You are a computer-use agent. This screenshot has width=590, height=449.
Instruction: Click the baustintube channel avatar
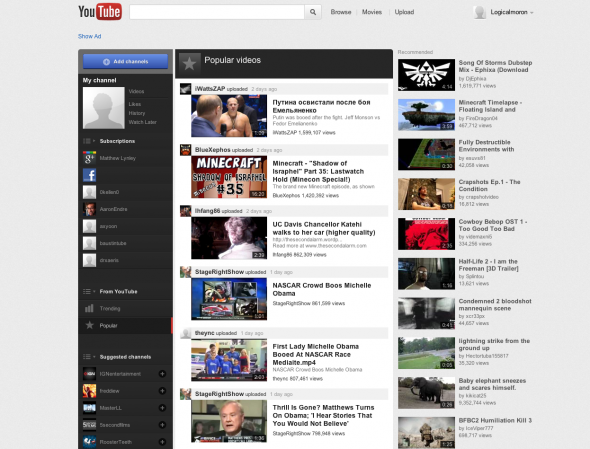89,243
